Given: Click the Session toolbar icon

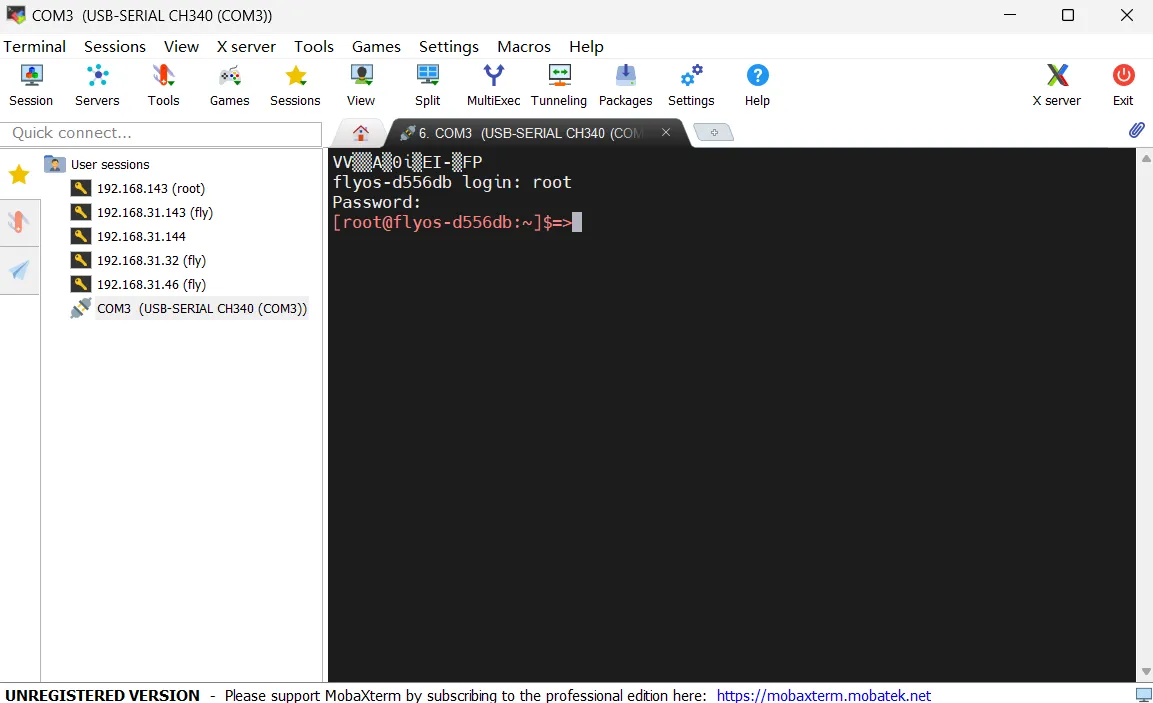Looking at the screenshot, I should point(31,85).
